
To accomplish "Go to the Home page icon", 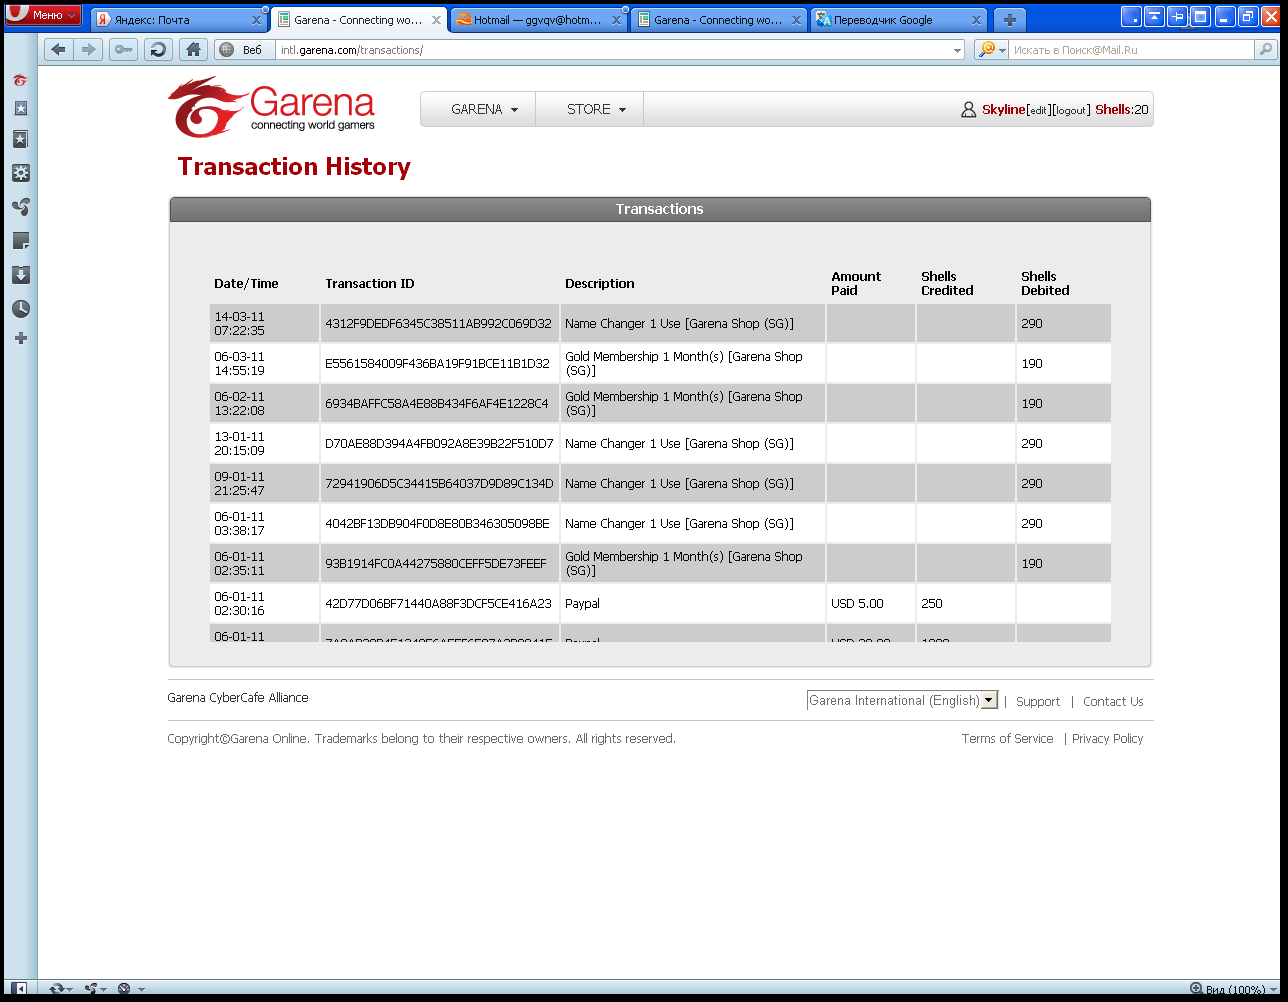I will pos(194,49).
